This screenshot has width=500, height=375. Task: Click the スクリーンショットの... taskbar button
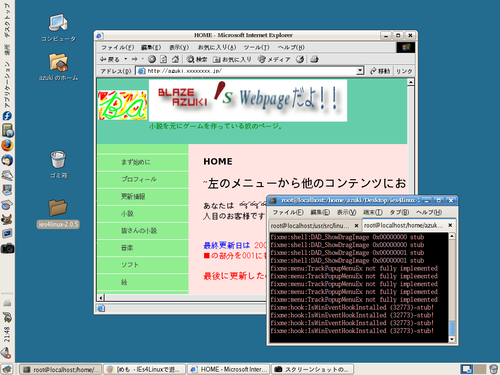click(x=312, y=369)
